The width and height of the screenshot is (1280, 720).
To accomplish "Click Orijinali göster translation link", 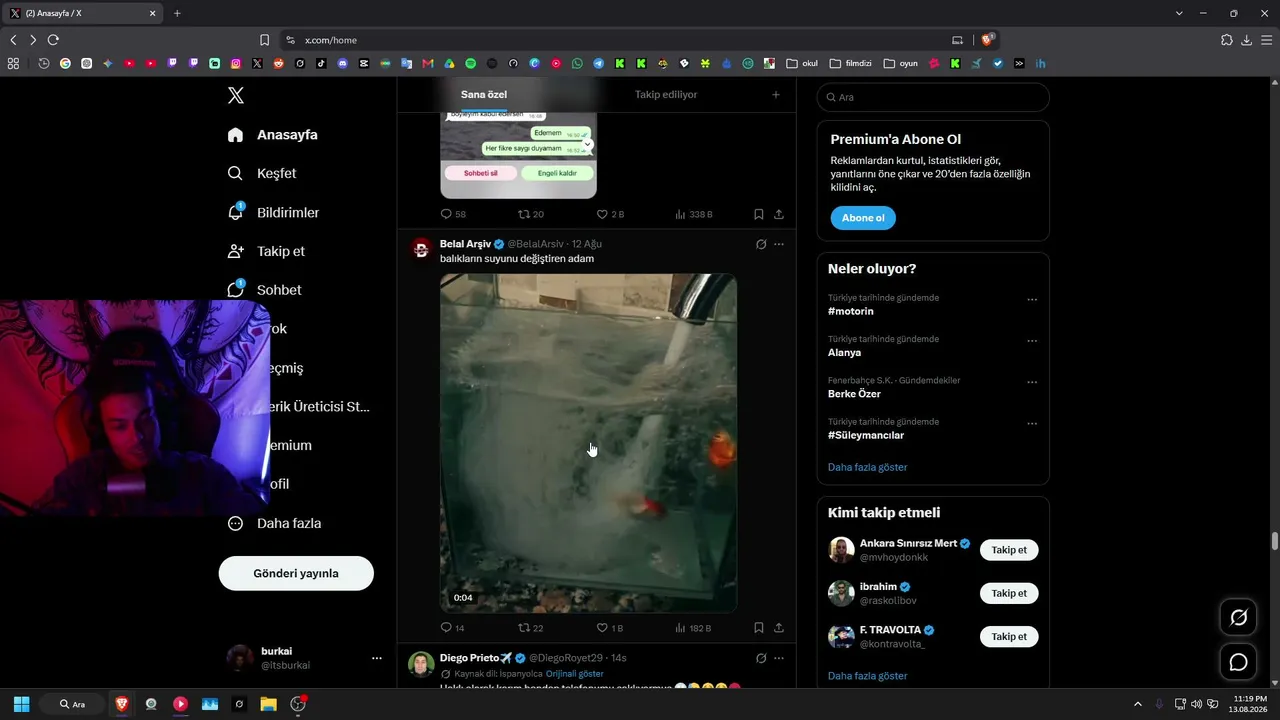I will click(x=575, y=674).
